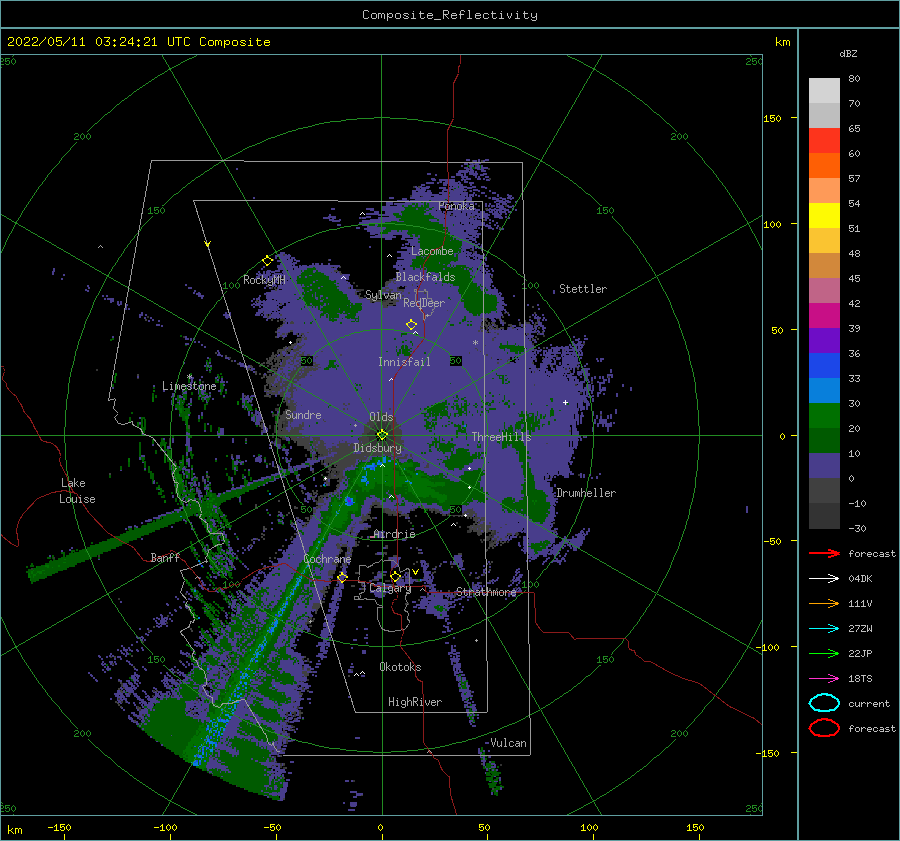Viewport: 900px width, 841px height.
Task: Click the yellow diamond marker near RockyMH
Action: coord(267,261)
